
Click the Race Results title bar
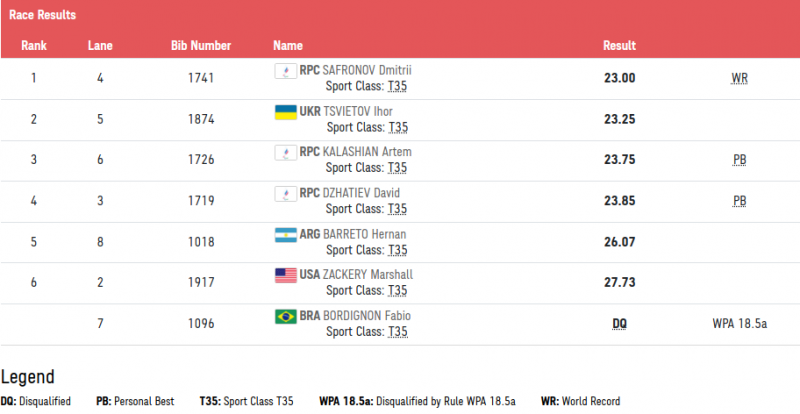[x=400, y=16]
